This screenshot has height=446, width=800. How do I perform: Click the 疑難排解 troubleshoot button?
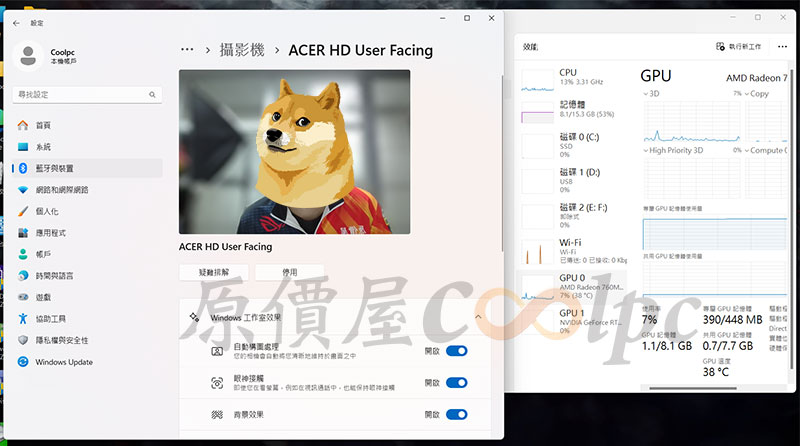[x=214, y=272]
